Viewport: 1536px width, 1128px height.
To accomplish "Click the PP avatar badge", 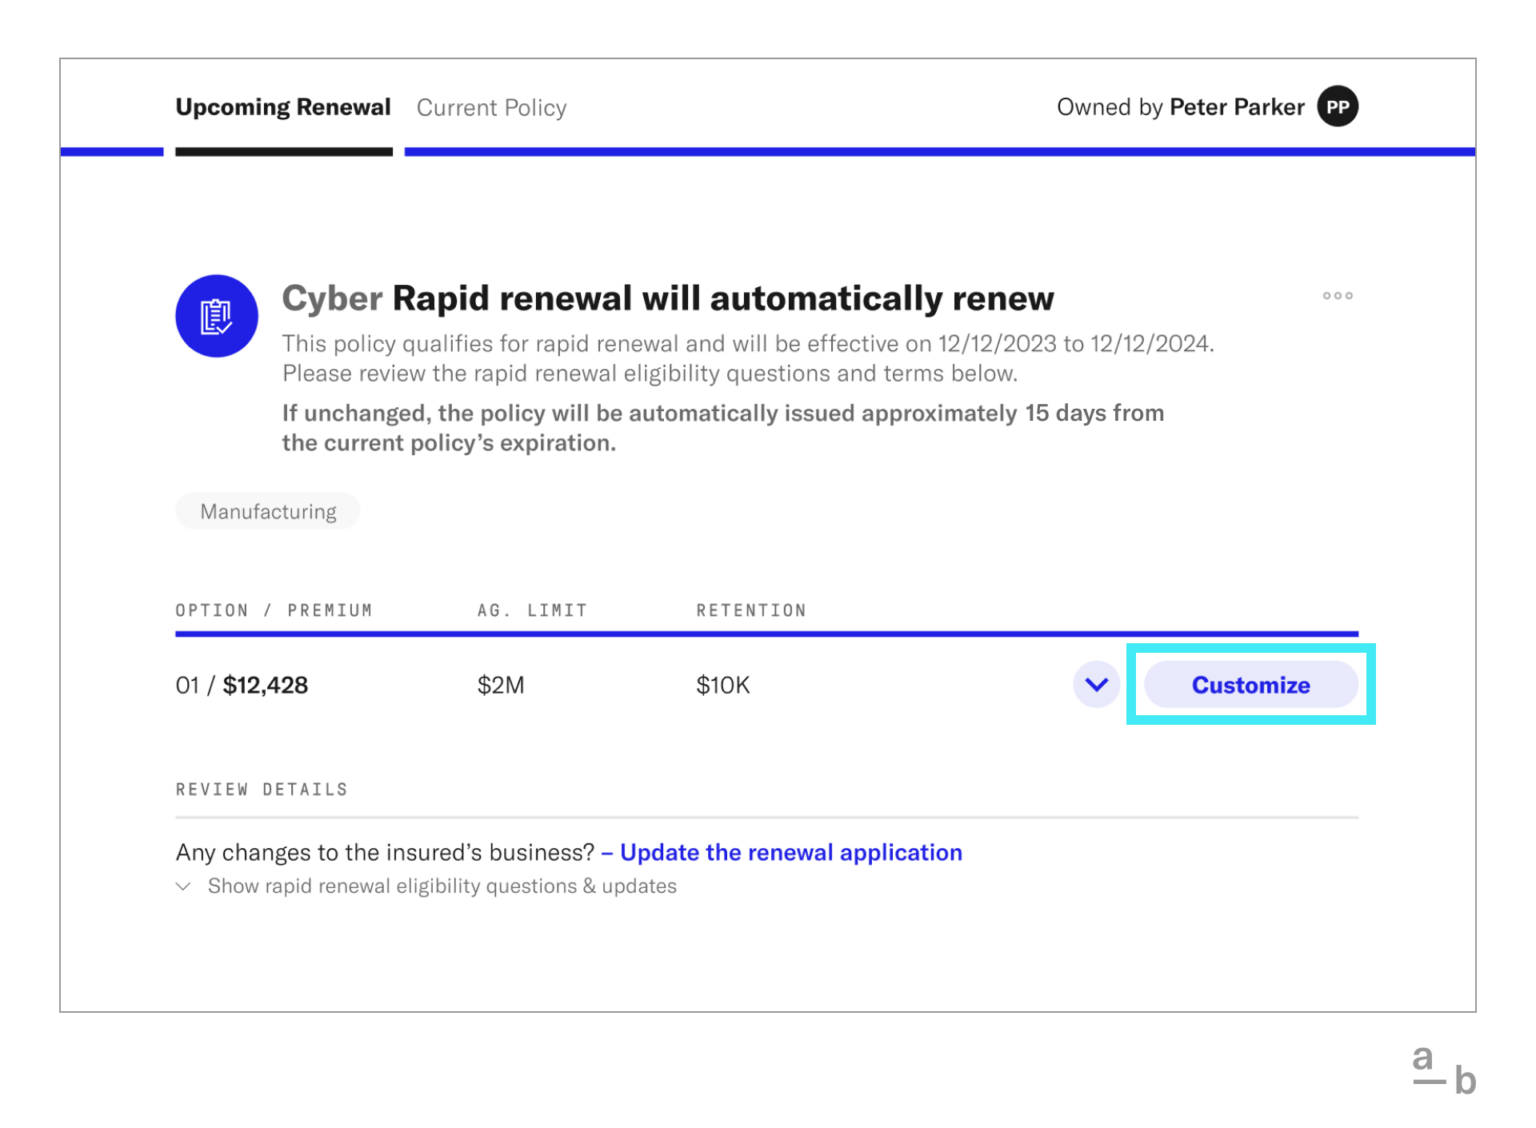I will coord(1338,107).
